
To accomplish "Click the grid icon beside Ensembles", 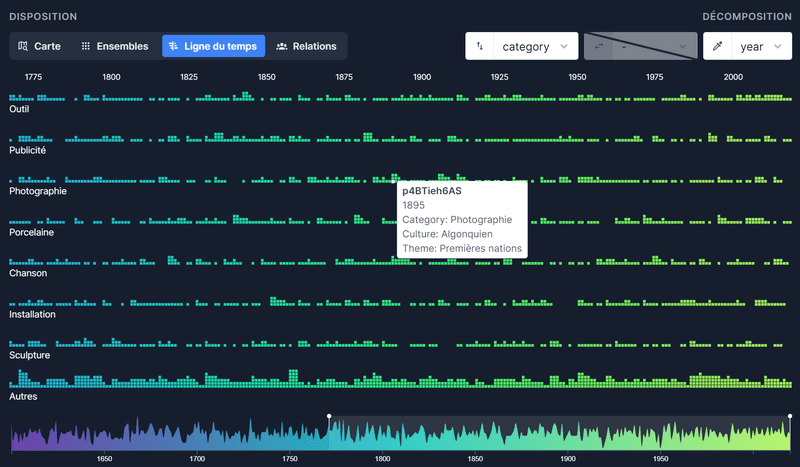I will tap(86, 46).
